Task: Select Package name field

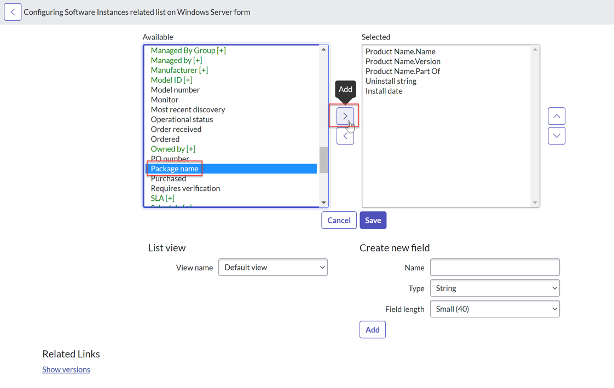Action: (x=175, y=169)
